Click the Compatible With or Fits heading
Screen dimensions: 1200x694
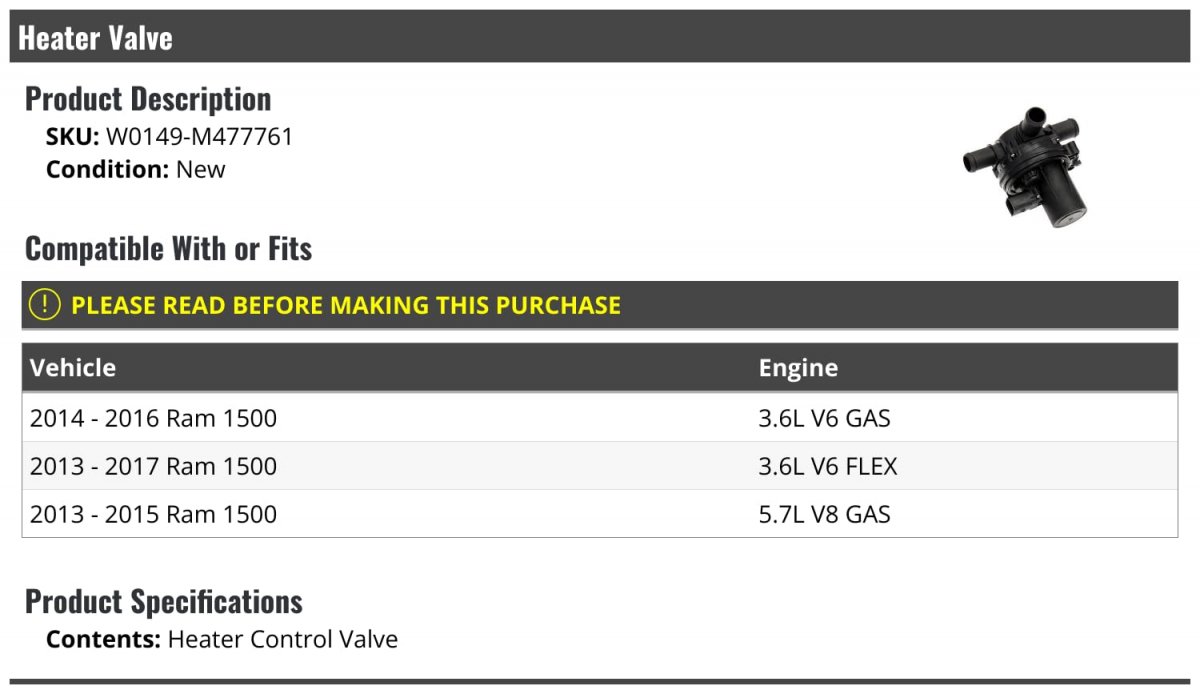tap(169, 248)
